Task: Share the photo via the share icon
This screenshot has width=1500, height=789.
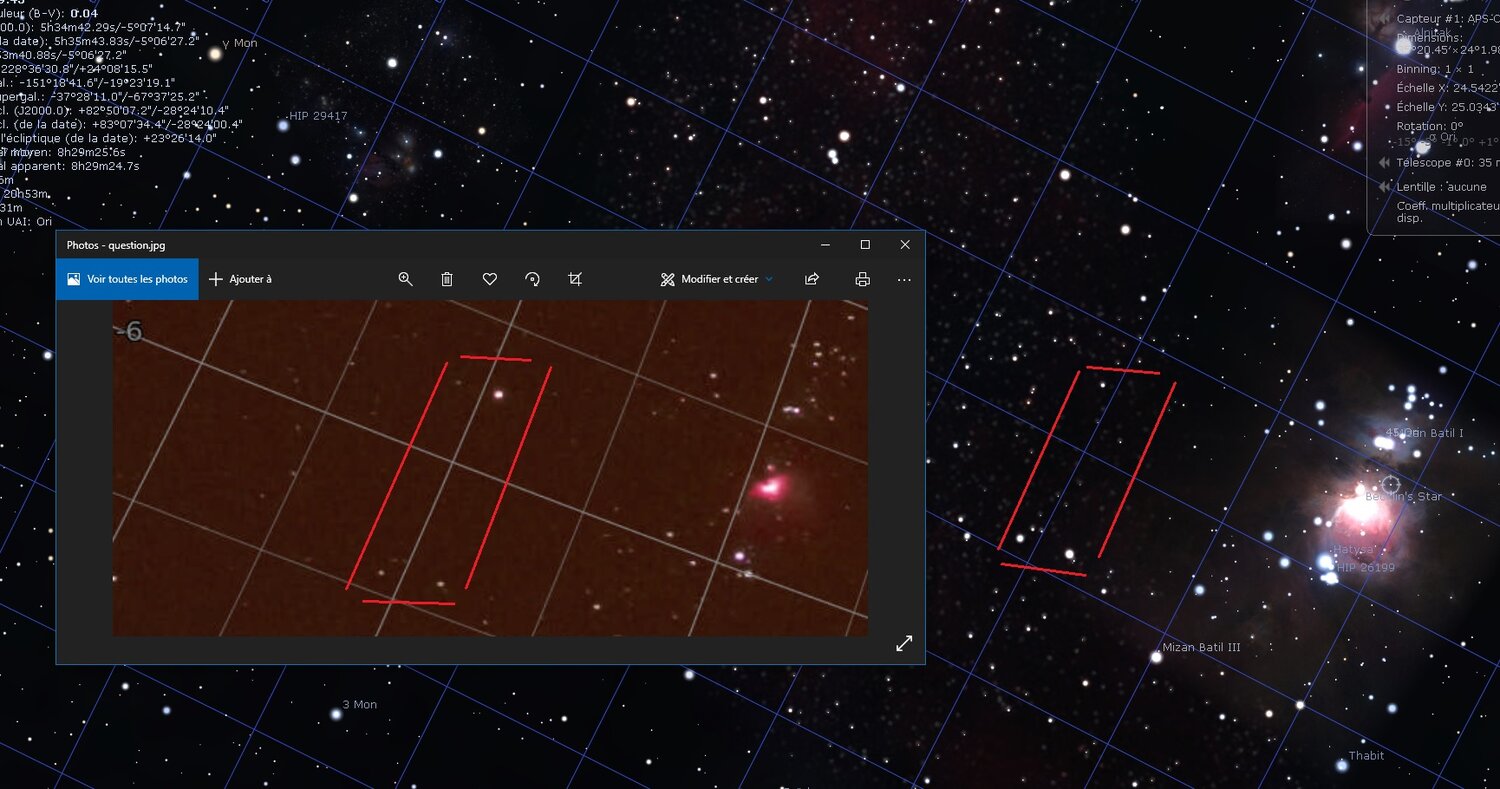Action: [x=812, y=279]
